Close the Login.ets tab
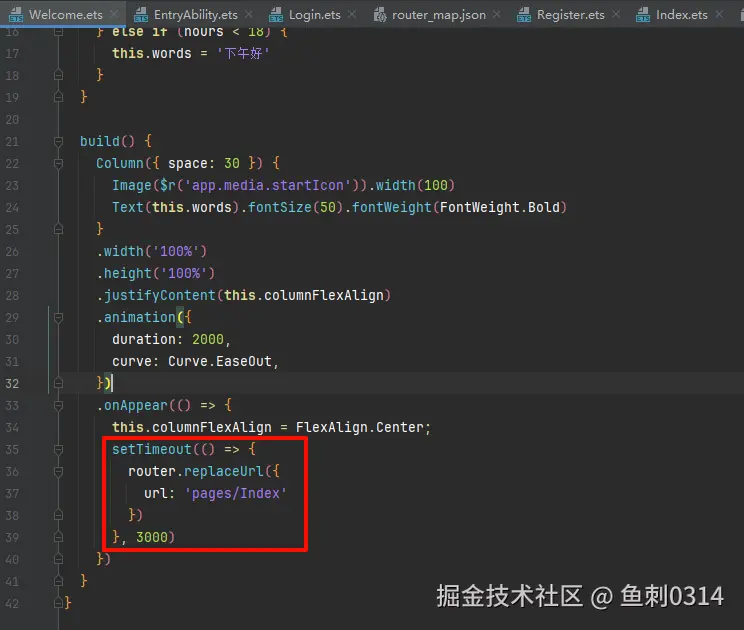 coord(352,14)
